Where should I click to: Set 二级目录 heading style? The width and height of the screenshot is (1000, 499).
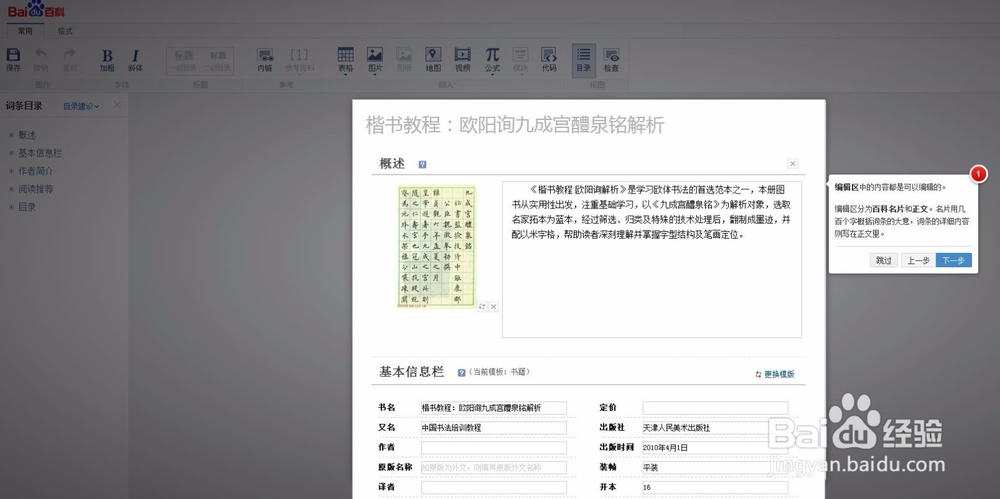click(x=217, y=61)
